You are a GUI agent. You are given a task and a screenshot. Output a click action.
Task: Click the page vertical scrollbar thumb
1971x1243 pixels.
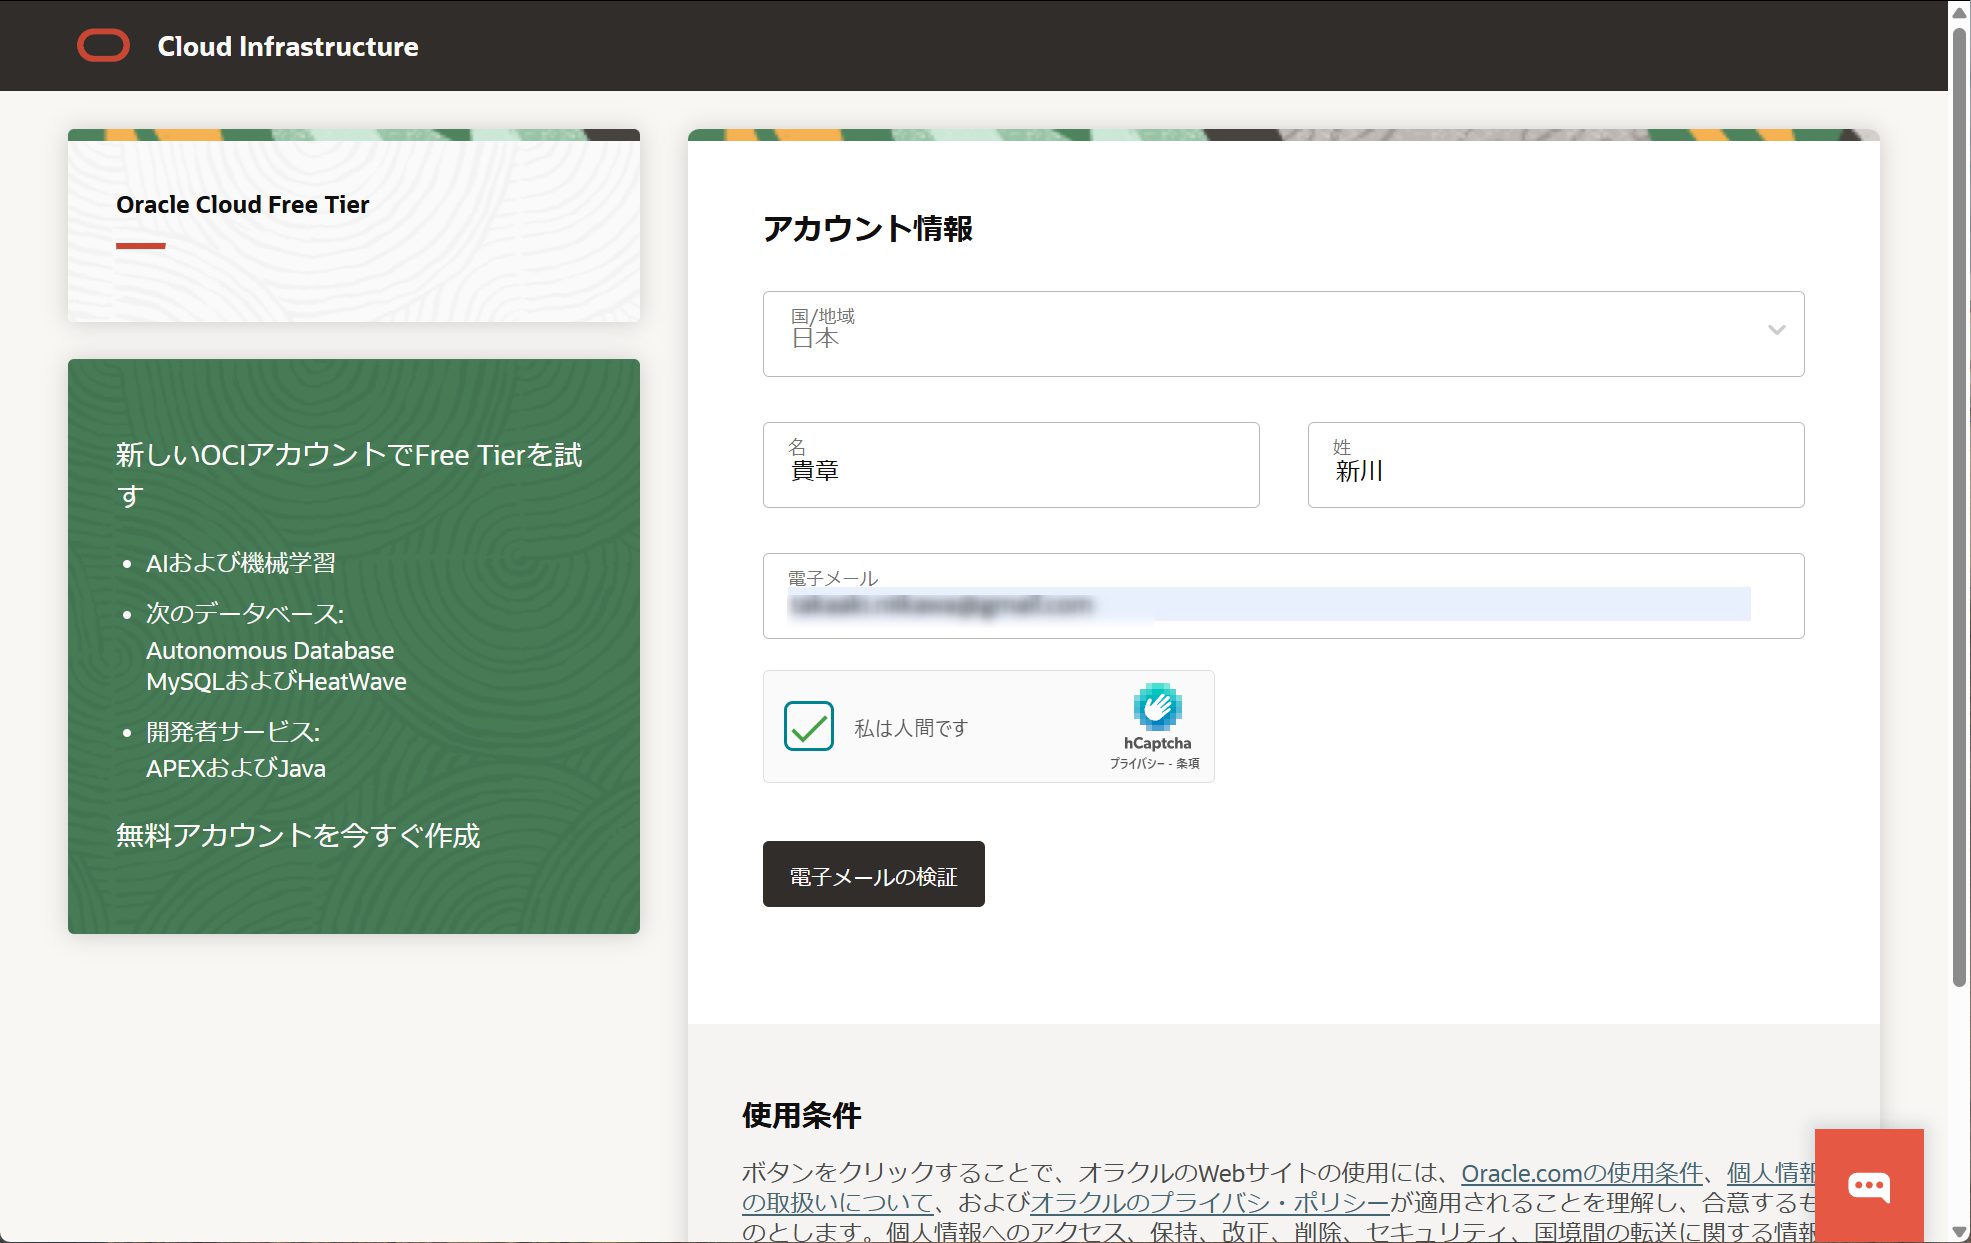tap(1960, 505)
